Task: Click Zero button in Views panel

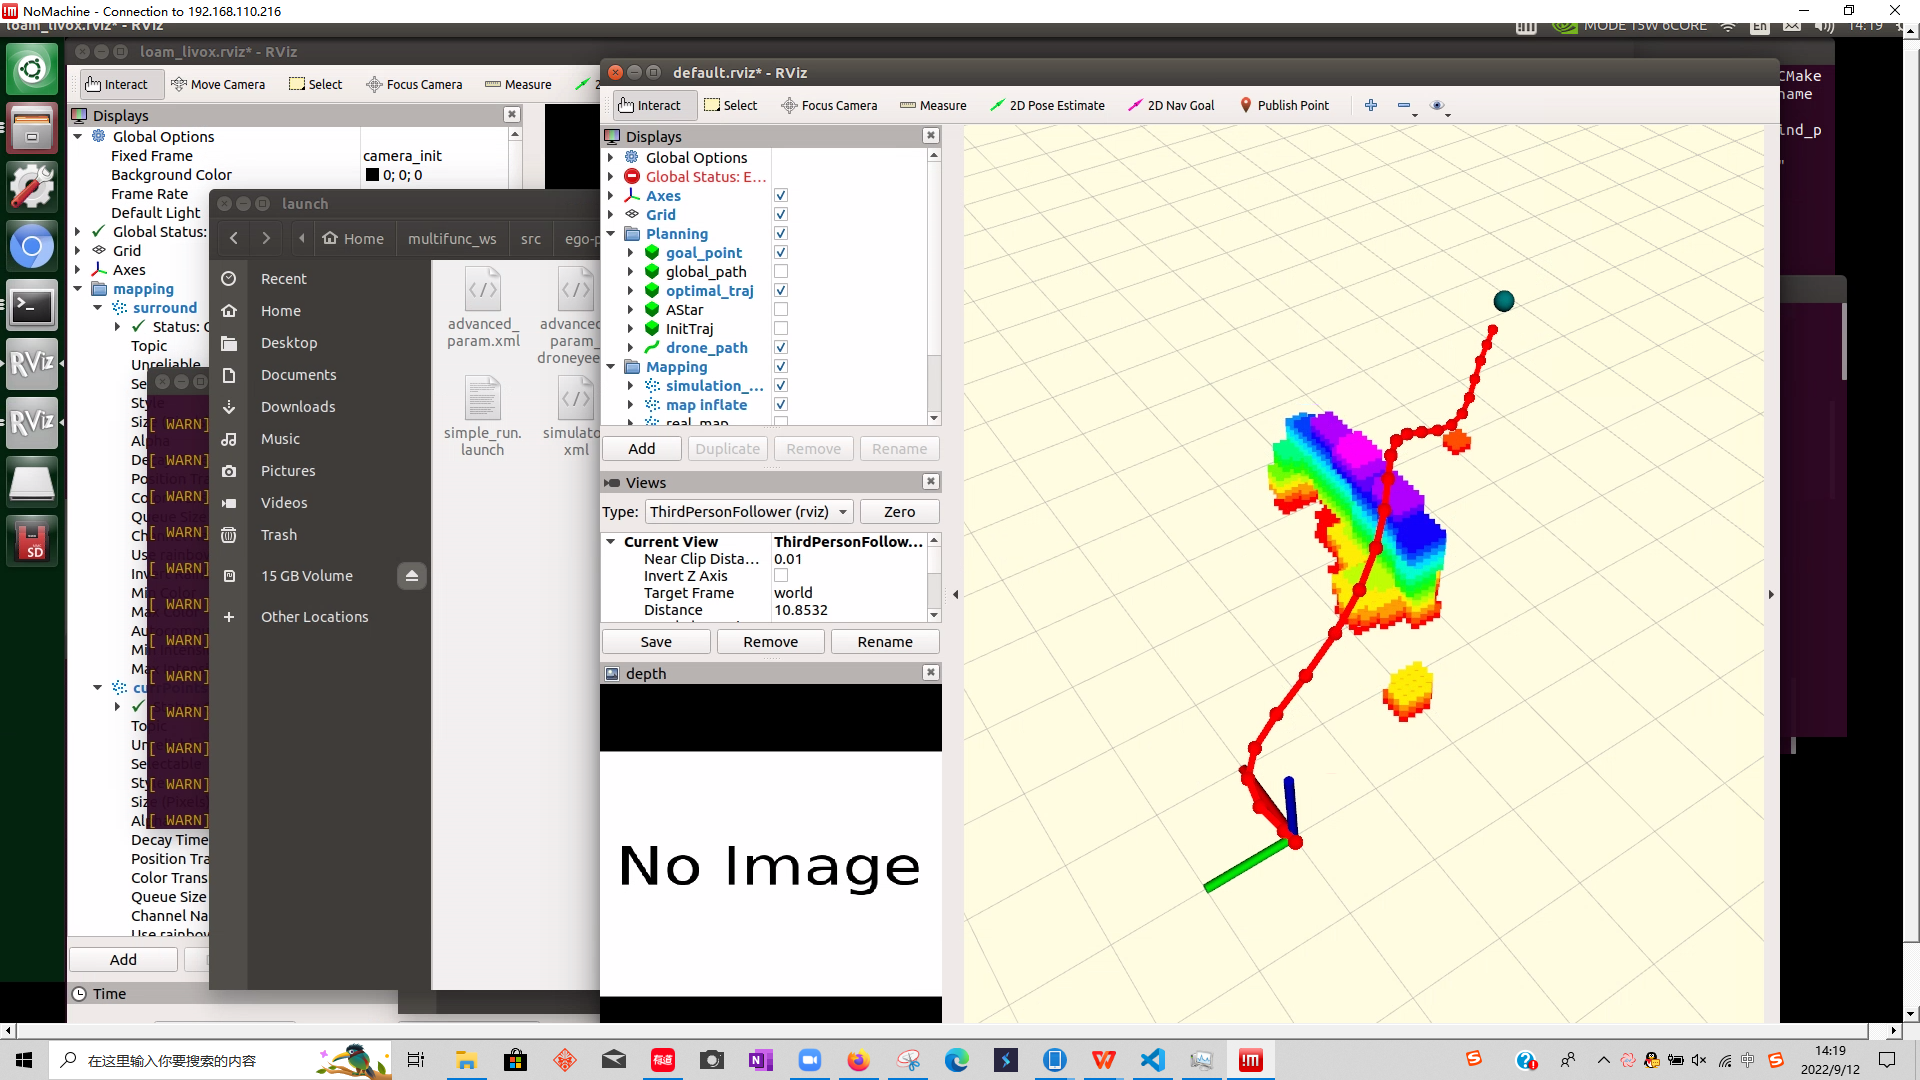Action: click(x=899, y=512)
